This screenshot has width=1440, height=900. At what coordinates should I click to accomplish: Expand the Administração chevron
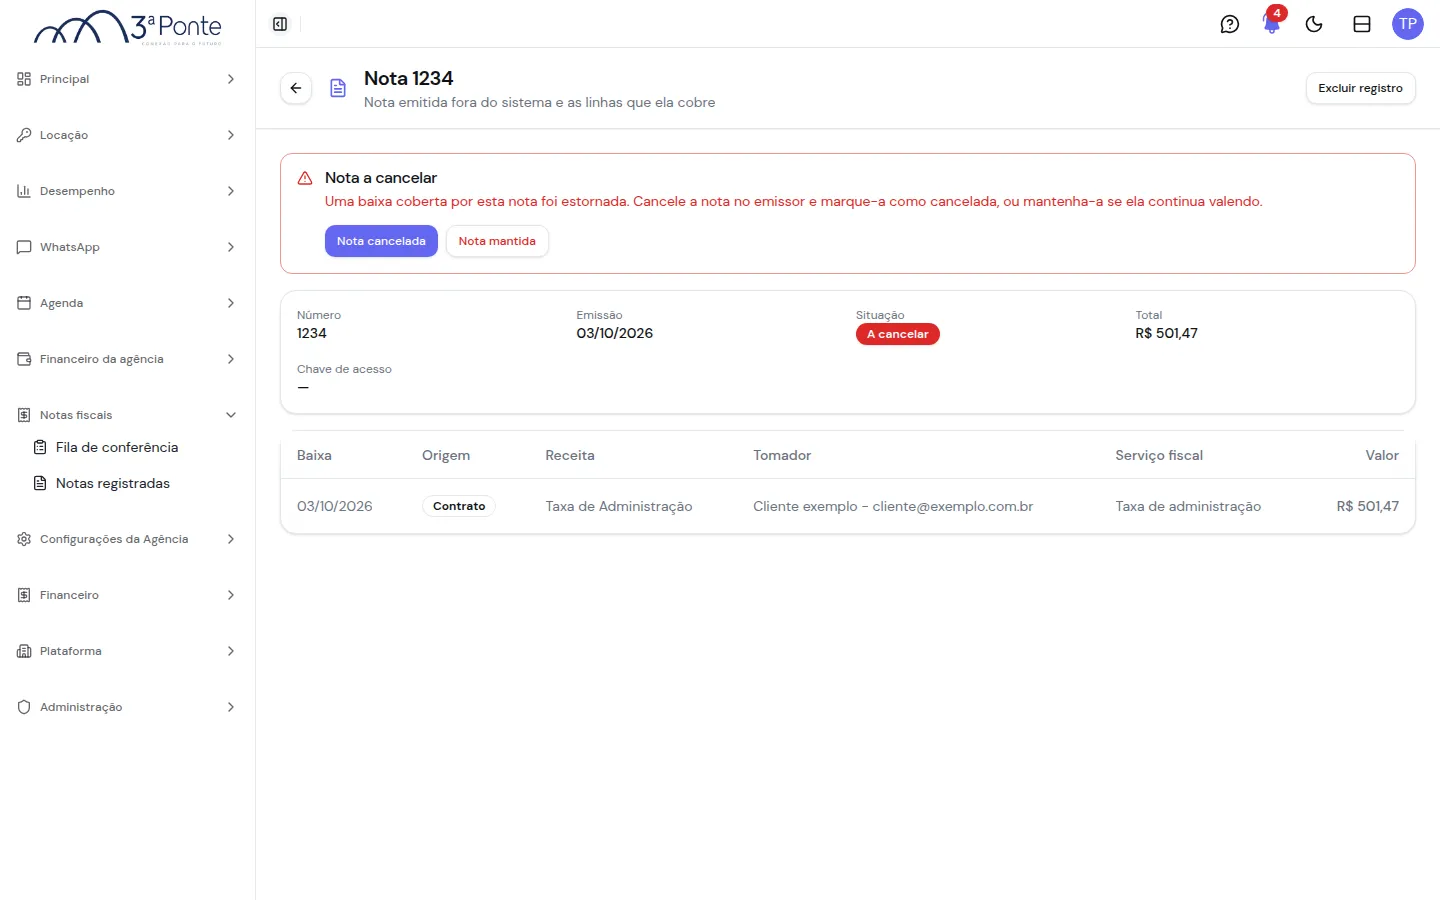coord(231,707)
